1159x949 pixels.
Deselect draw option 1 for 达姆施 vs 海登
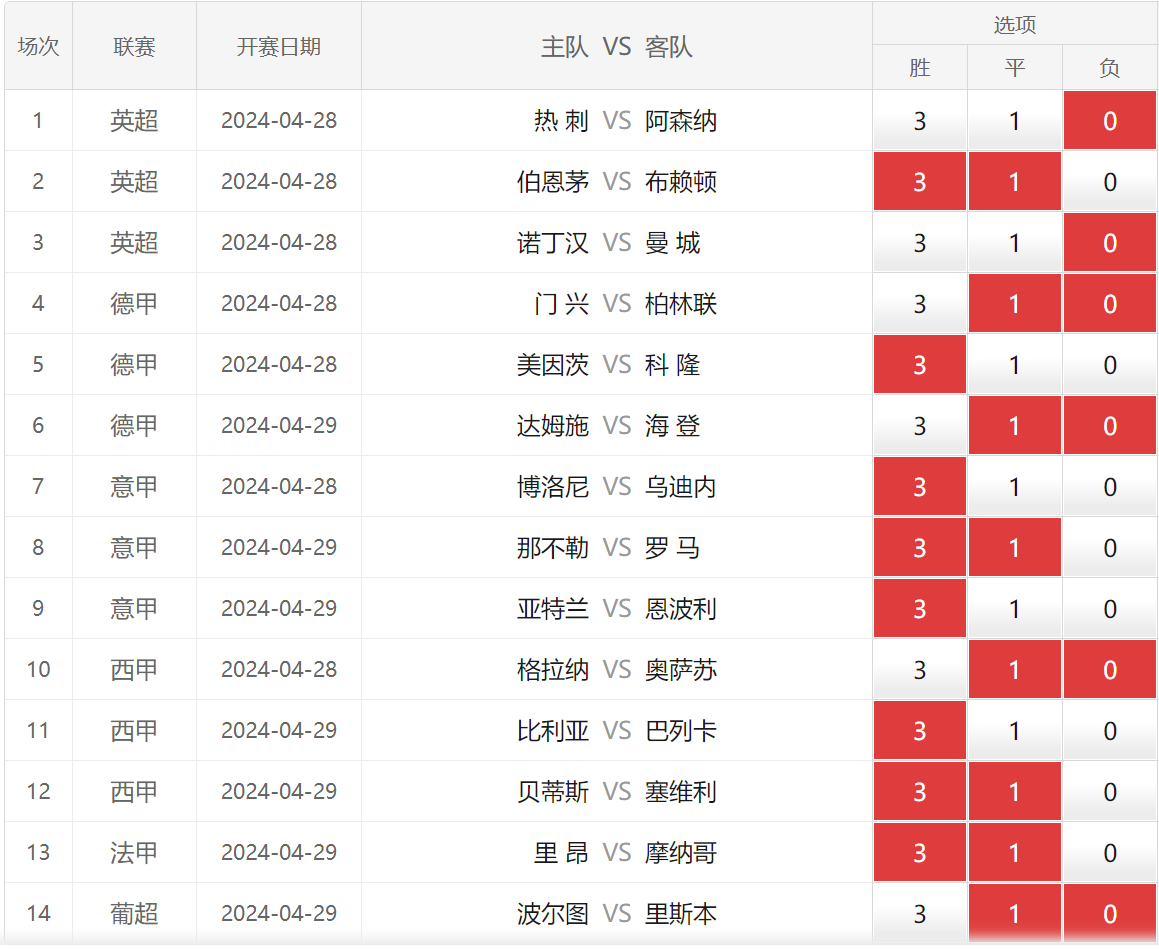[x=1015, y=426]
